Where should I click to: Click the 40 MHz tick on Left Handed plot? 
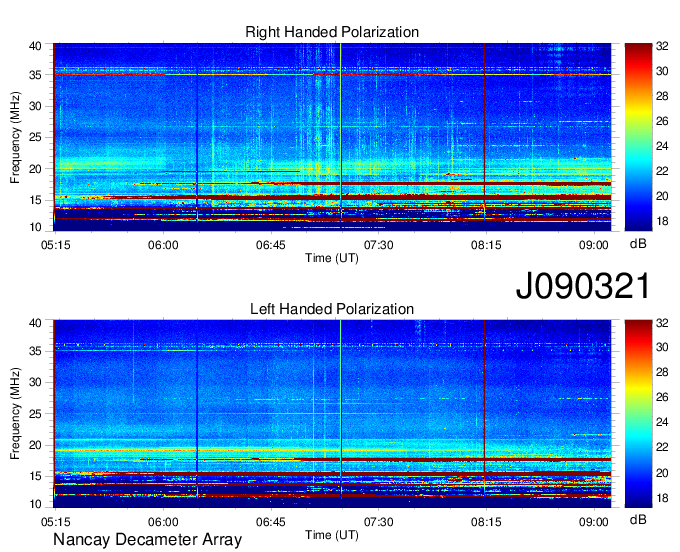[x=35, y=323]
